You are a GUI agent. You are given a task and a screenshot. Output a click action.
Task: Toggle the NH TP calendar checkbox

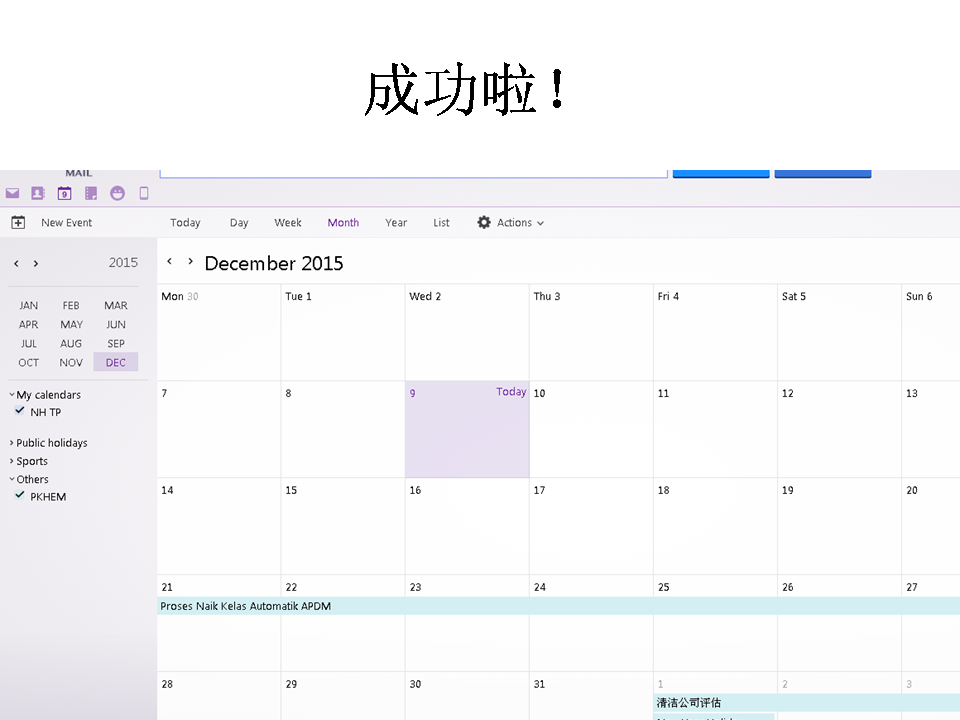click(x=20, y=411)
